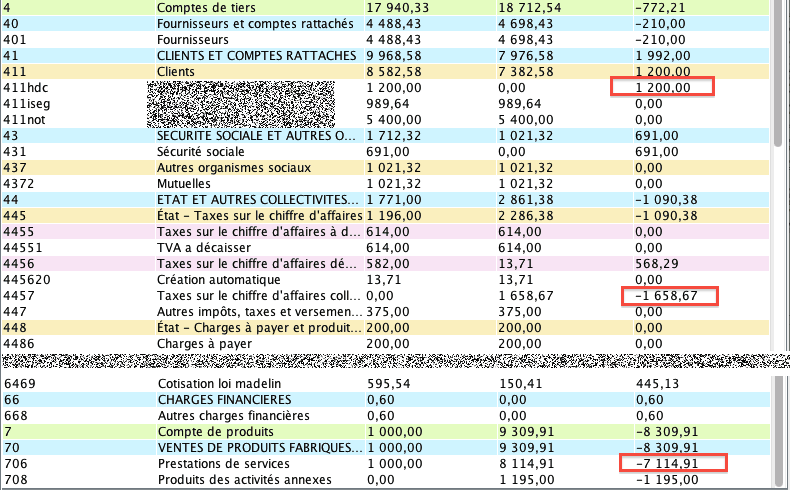The height and width of the screenshot is (490, 790).
Task: Click credit value "7 382,58" in Clients row
Action: (526, 72)
